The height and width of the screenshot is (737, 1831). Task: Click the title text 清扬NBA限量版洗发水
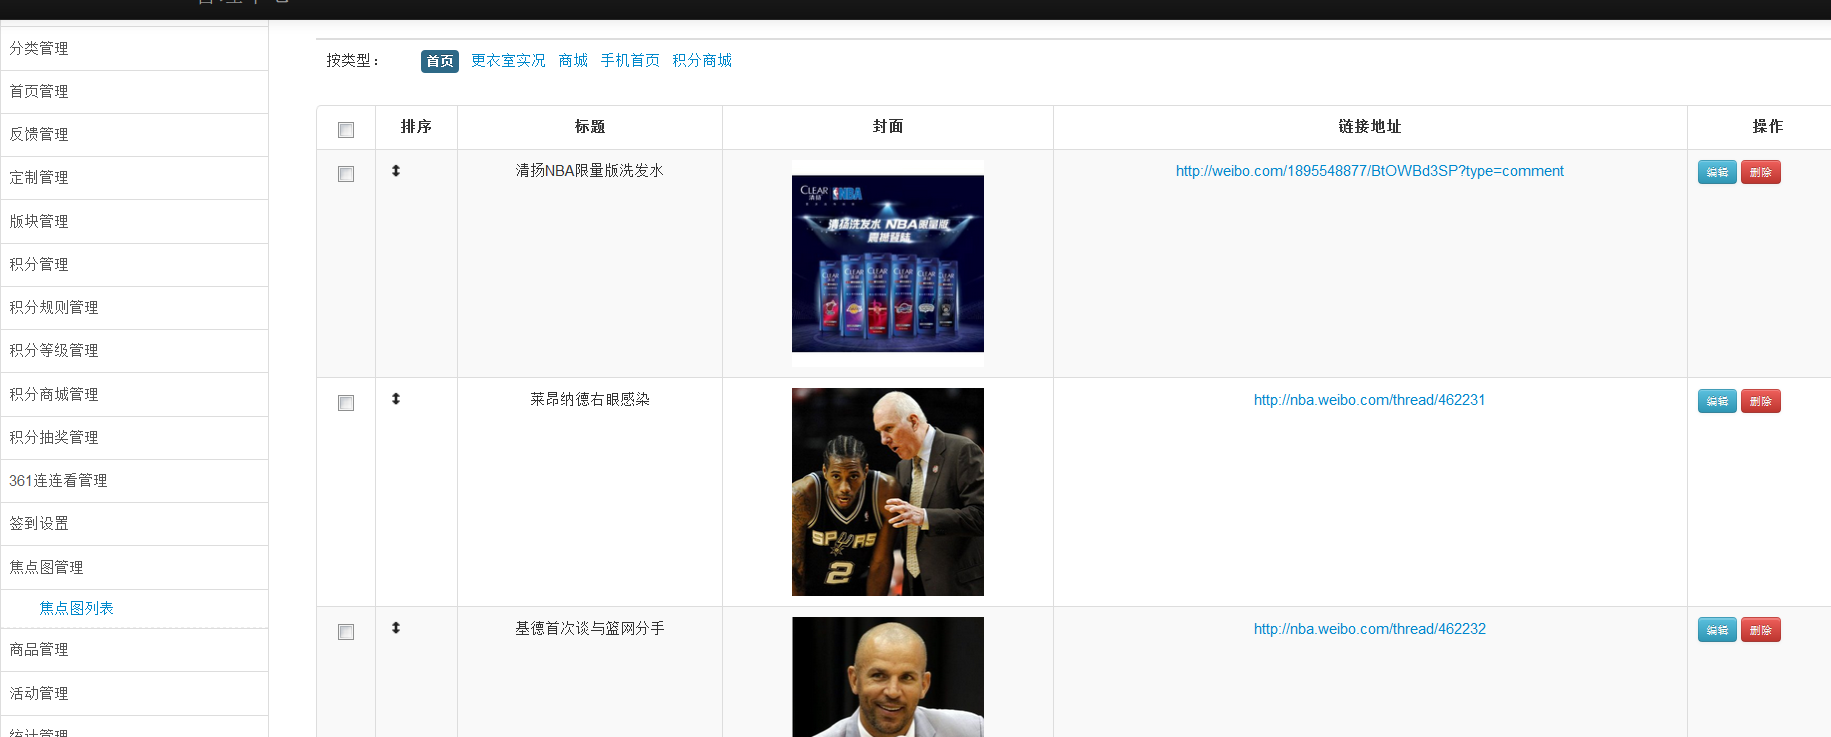(590, 171)
